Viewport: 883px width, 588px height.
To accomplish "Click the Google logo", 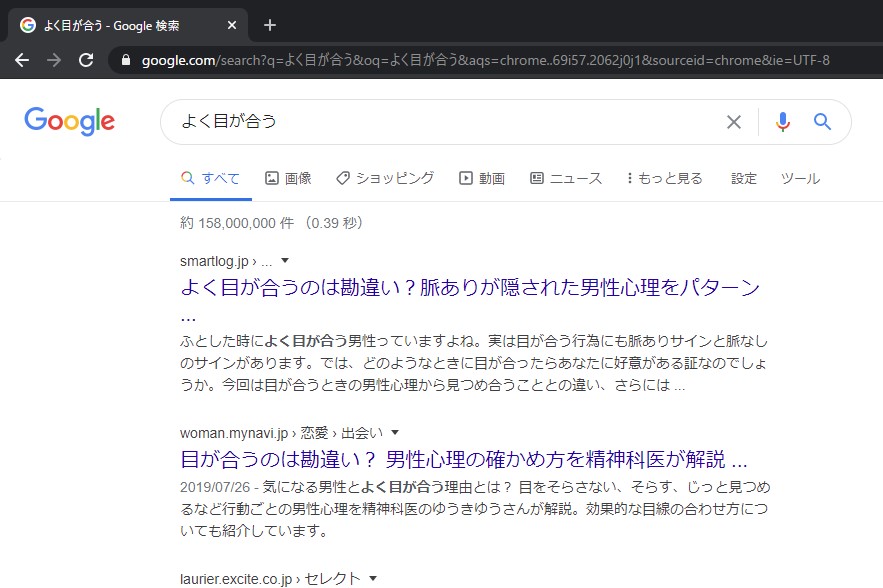I will (x=68, y=121).
